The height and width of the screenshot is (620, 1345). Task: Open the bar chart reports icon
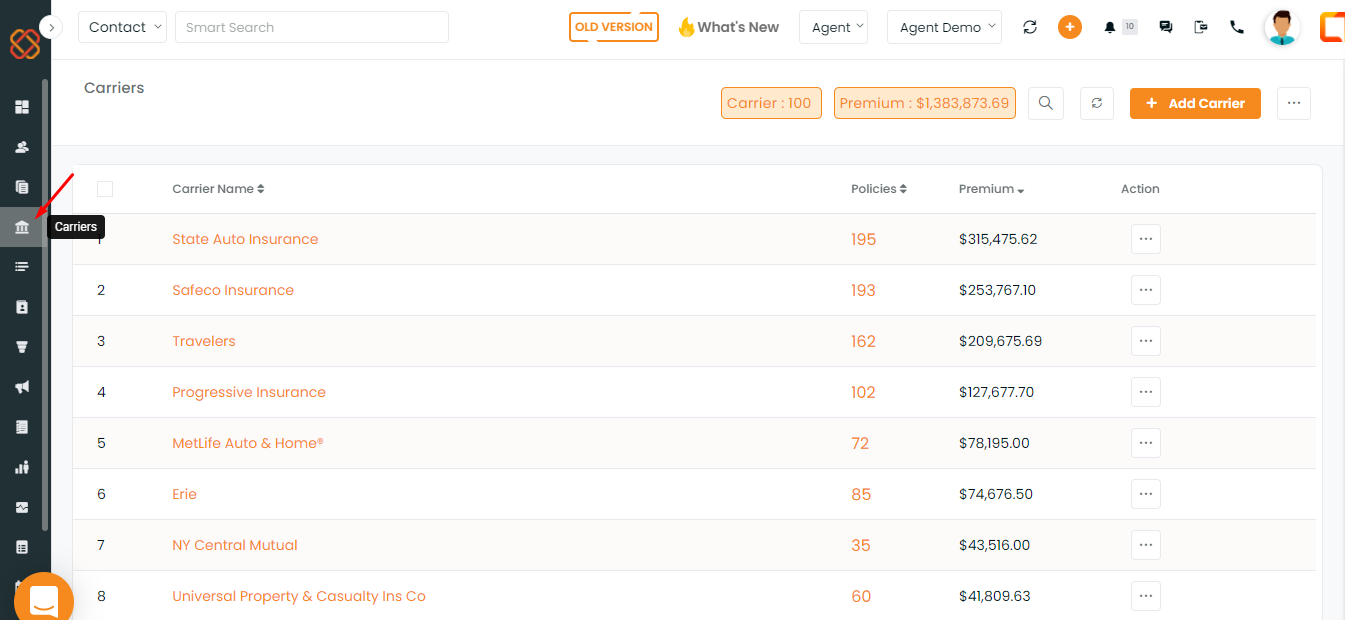(x=22, y=467)
